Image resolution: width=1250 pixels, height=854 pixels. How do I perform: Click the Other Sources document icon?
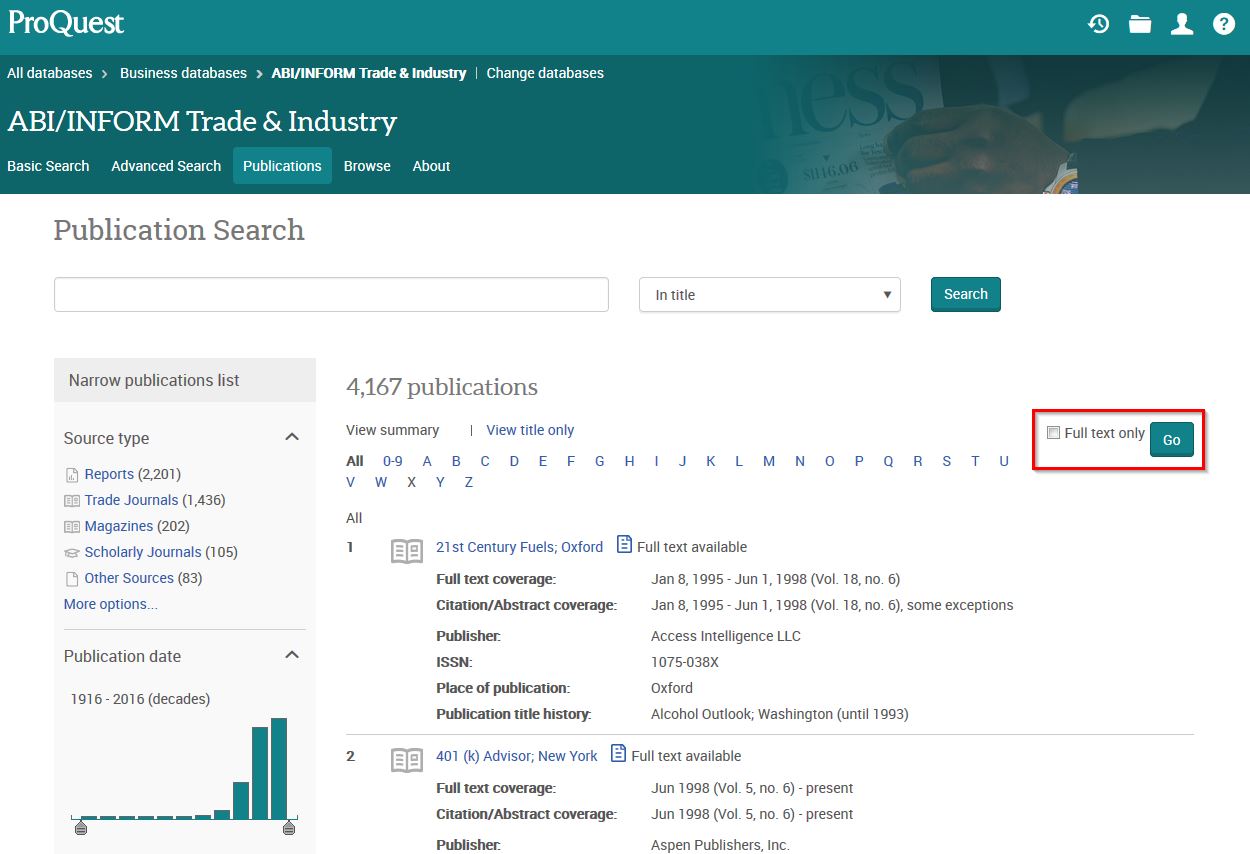72,579
